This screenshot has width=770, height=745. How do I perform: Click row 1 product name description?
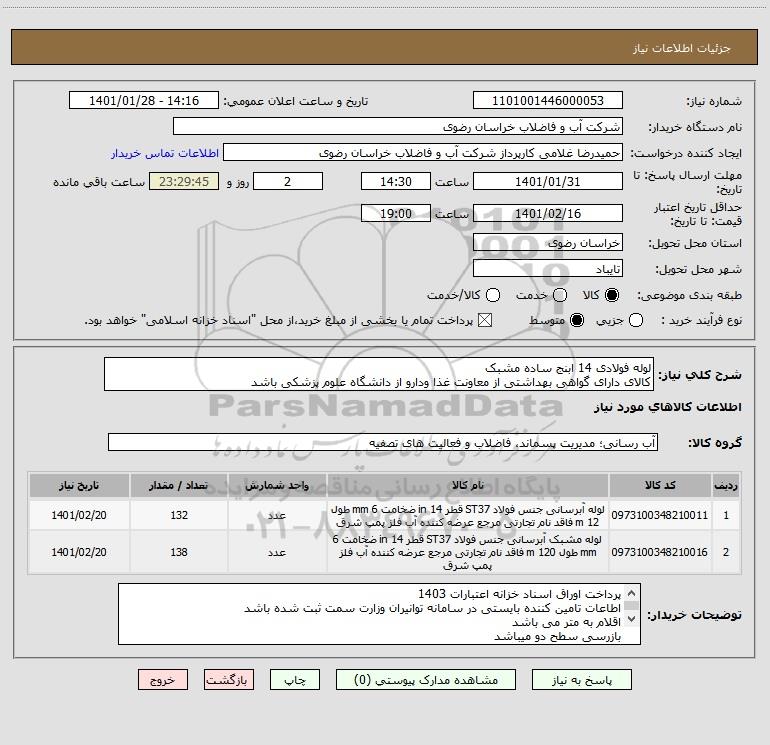point(468,516)
